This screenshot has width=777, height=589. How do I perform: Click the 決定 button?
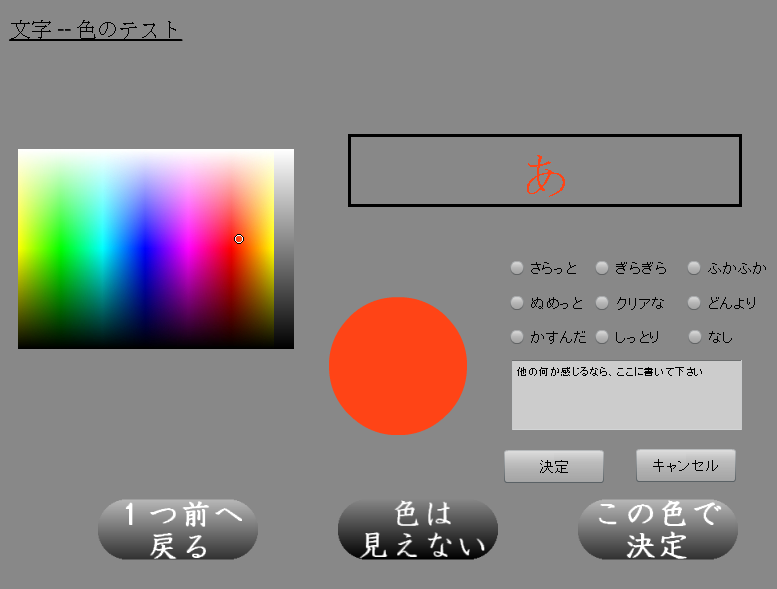point(554,466)
